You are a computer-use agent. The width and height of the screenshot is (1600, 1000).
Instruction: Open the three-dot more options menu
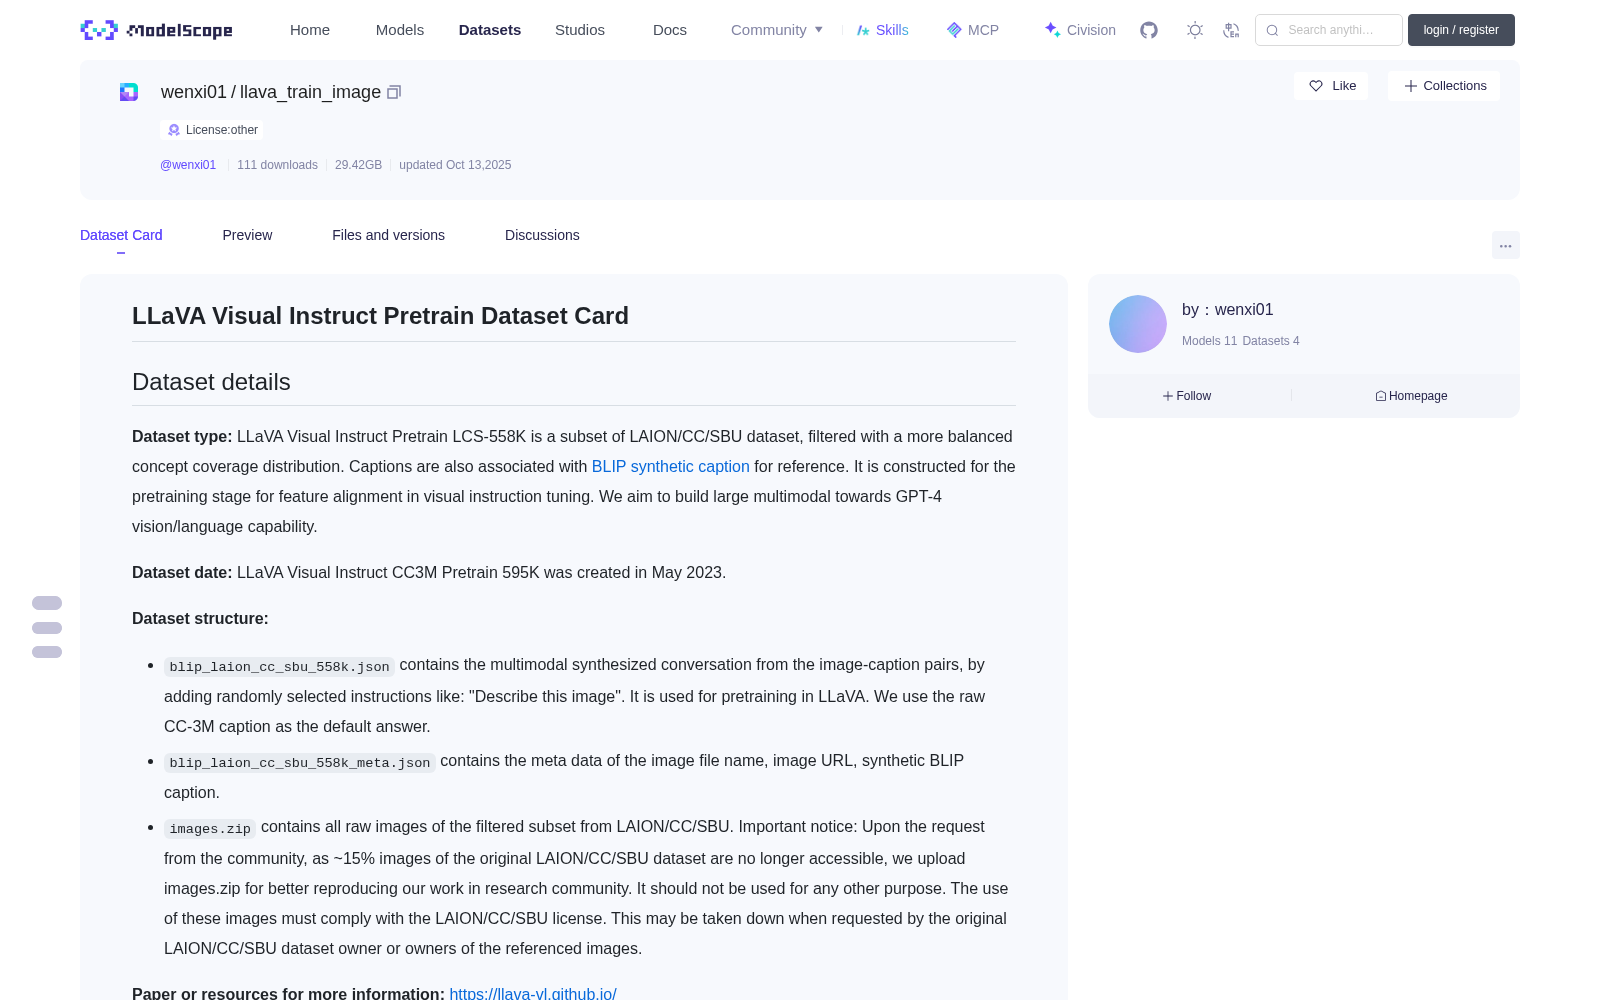click(x=1505, y=245)
